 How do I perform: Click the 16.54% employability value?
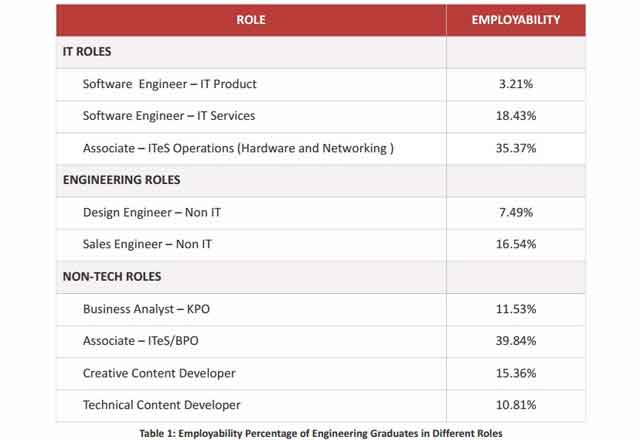[x=517, y=244]
